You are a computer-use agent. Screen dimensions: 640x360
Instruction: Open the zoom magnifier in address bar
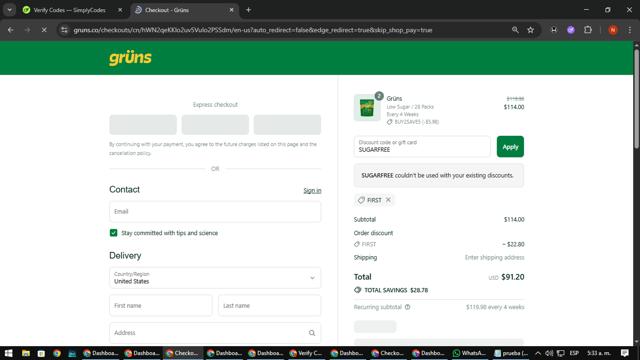(515, 30)
